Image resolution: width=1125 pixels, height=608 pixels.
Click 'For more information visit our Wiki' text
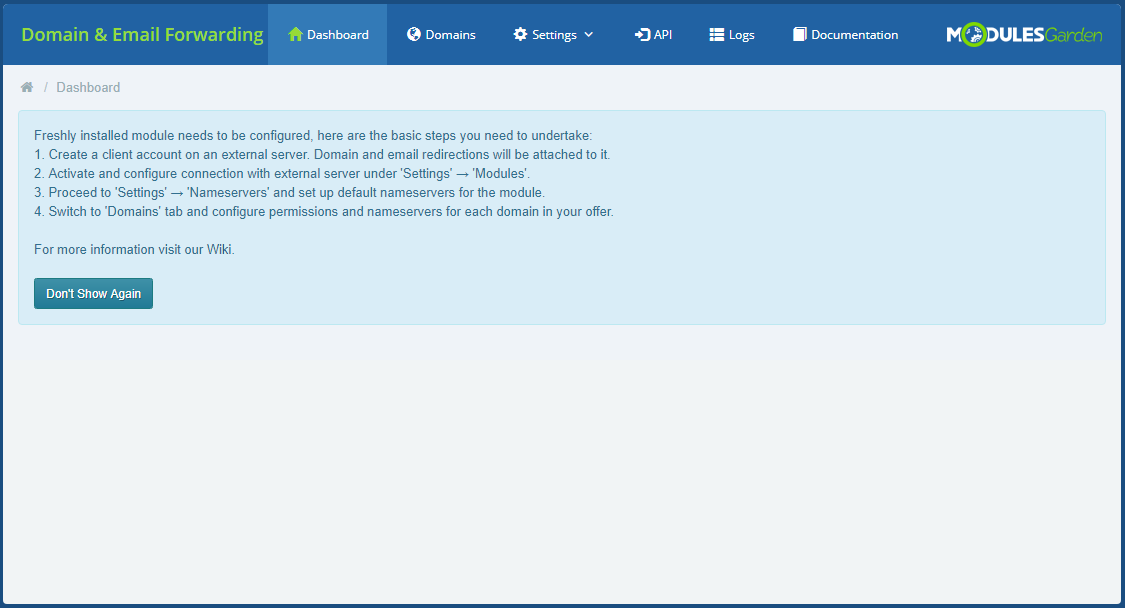[x=134, y=250]
